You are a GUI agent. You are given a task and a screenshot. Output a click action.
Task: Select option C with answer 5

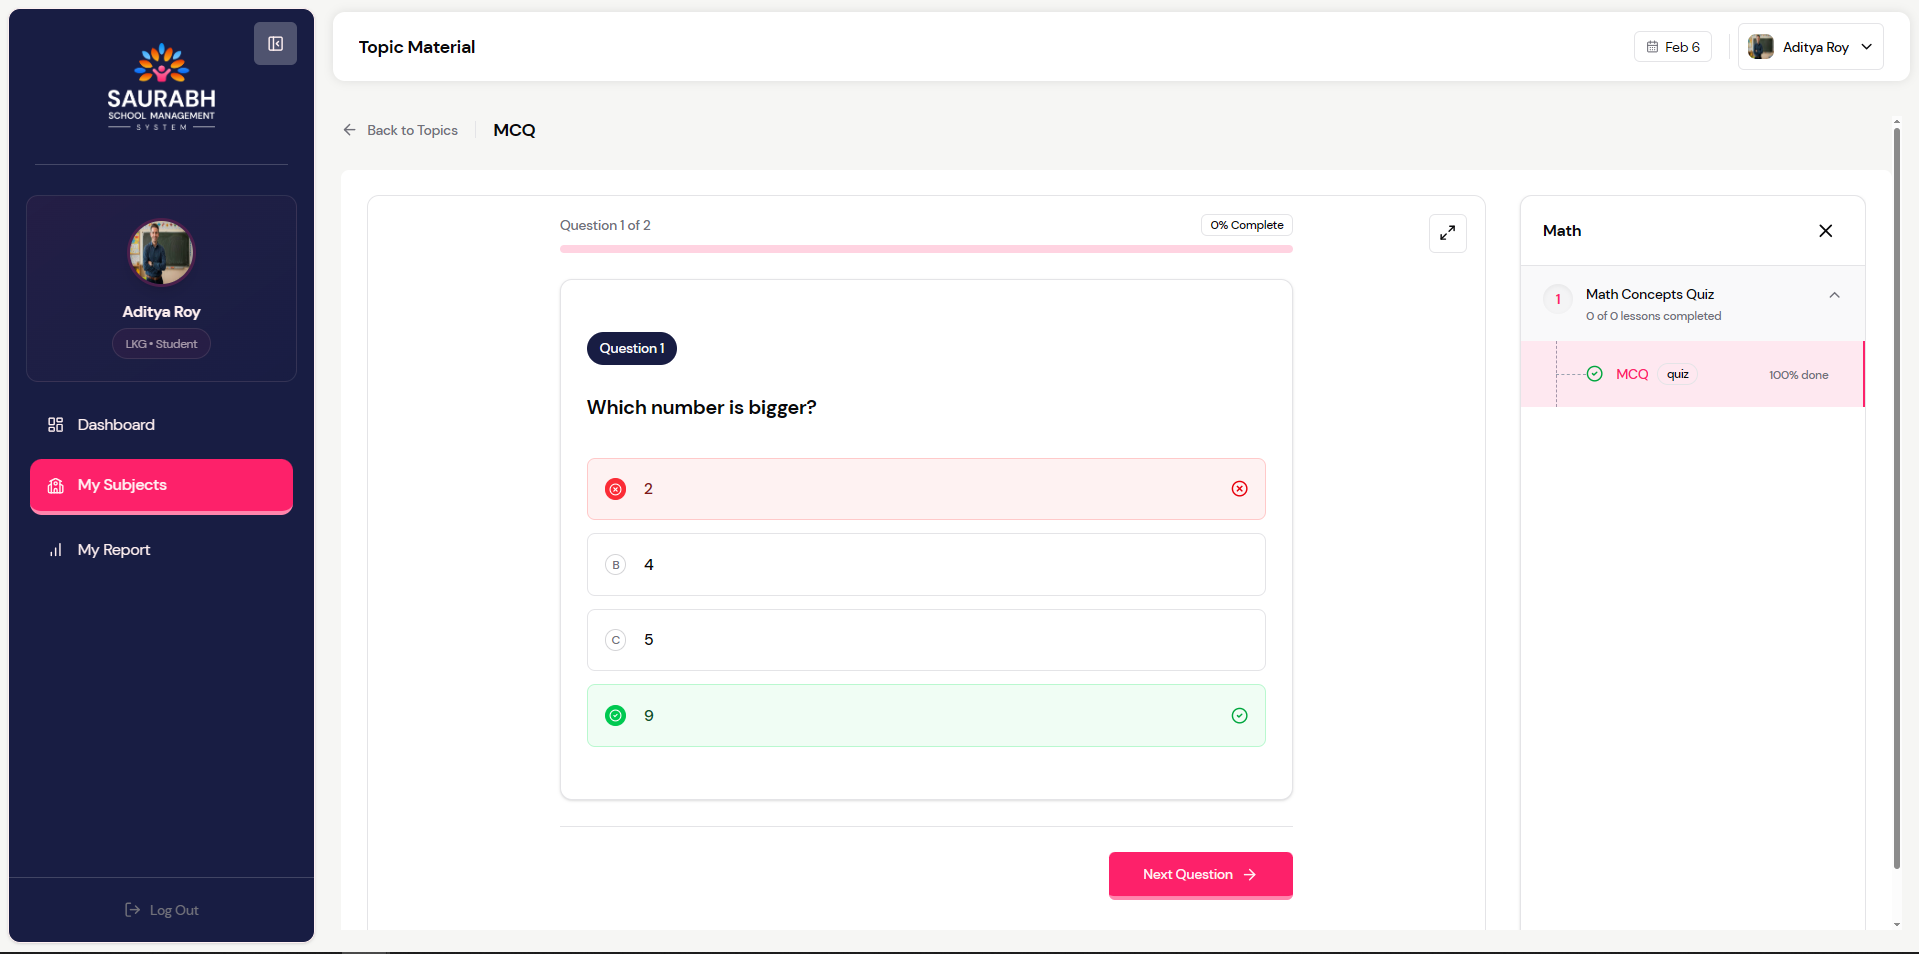click(925, 640)
